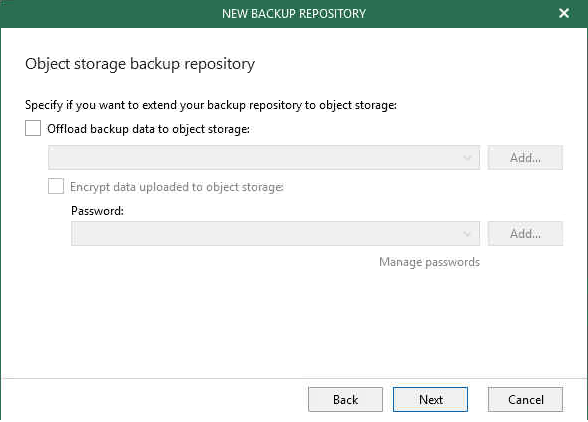Proceed with the Next button
The height and width of the screenshot is (422, 588).
pos(430,399)
